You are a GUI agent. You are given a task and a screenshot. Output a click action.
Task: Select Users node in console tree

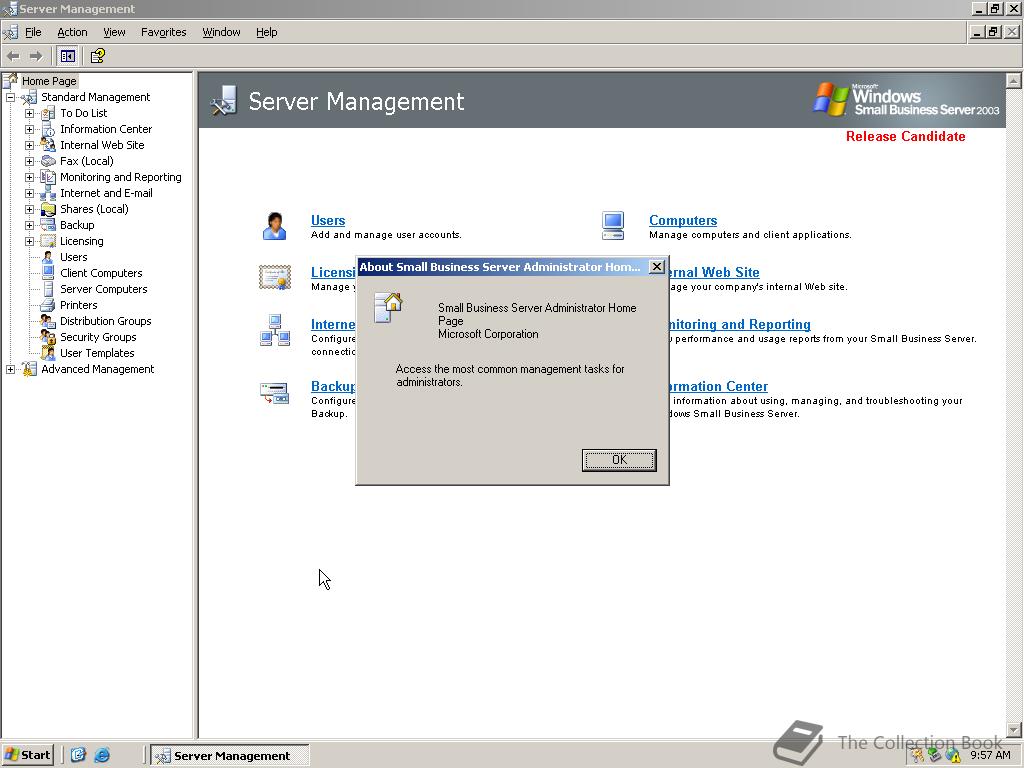pyautogui.click(x=74, y=257)
